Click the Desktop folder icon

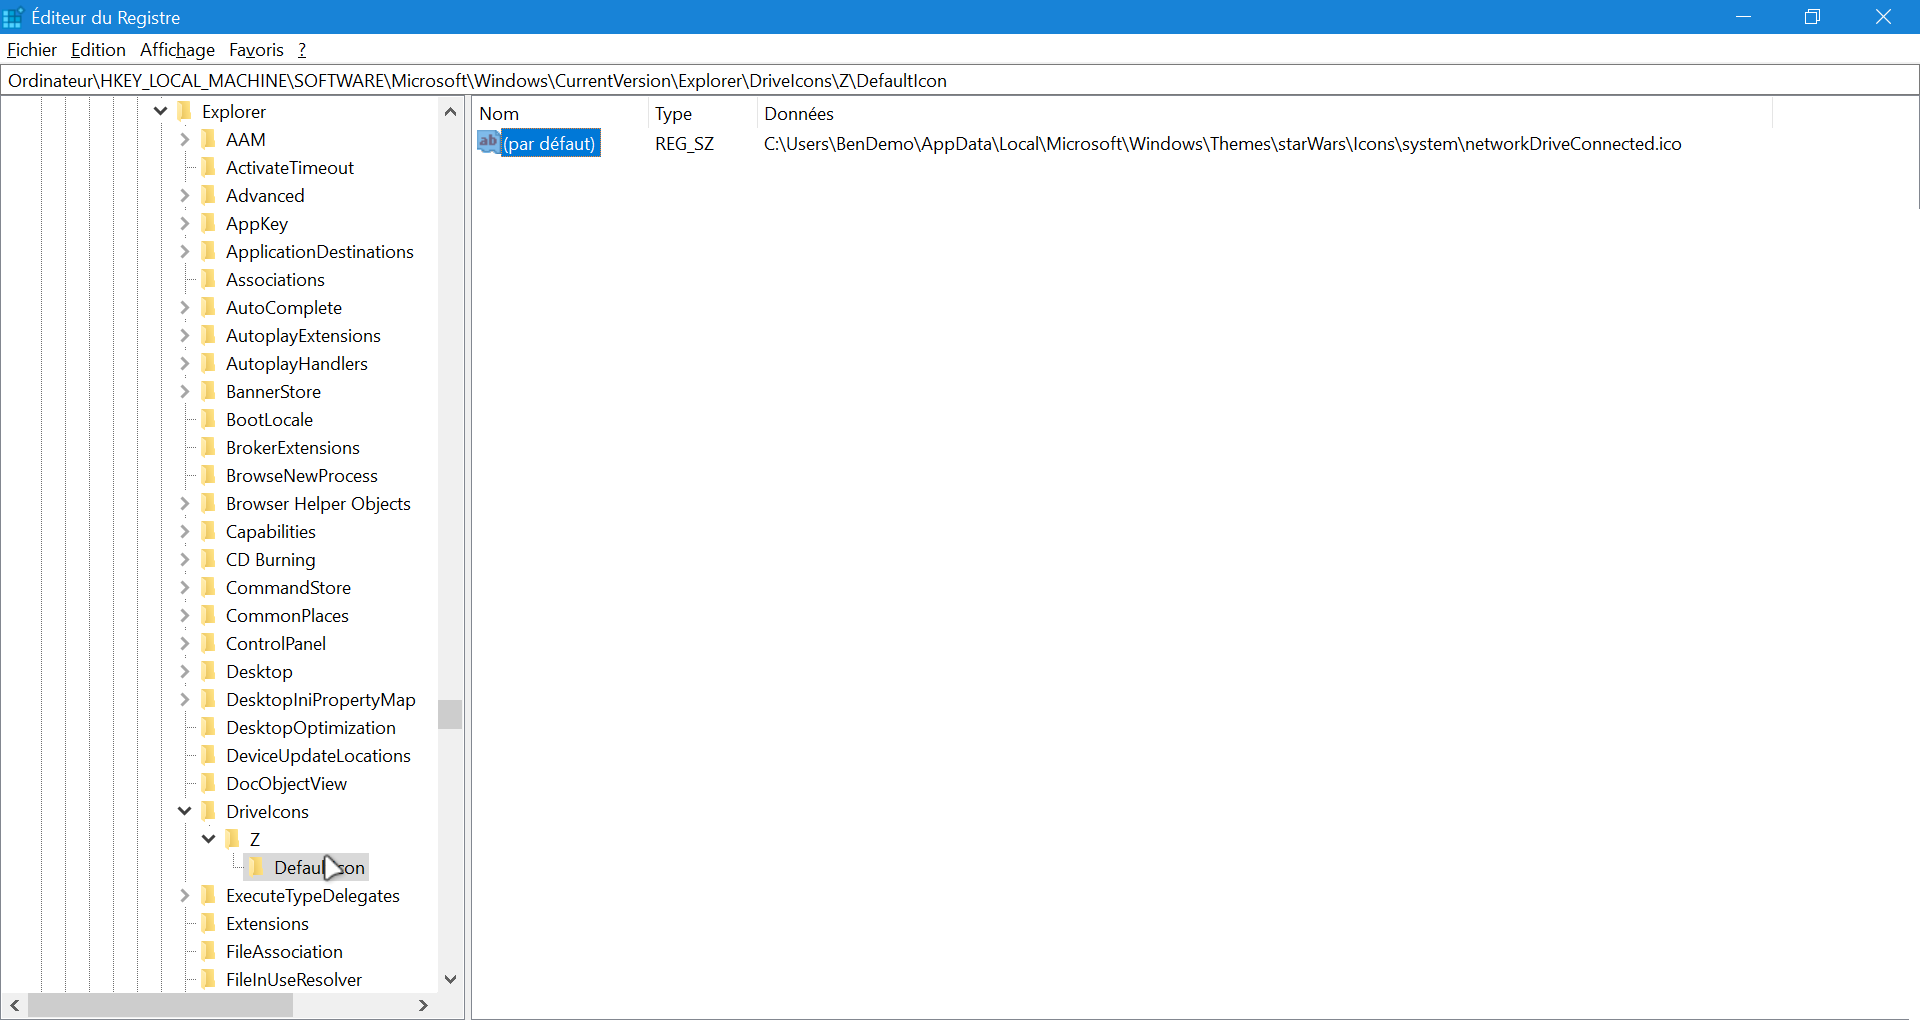(209, 671)
